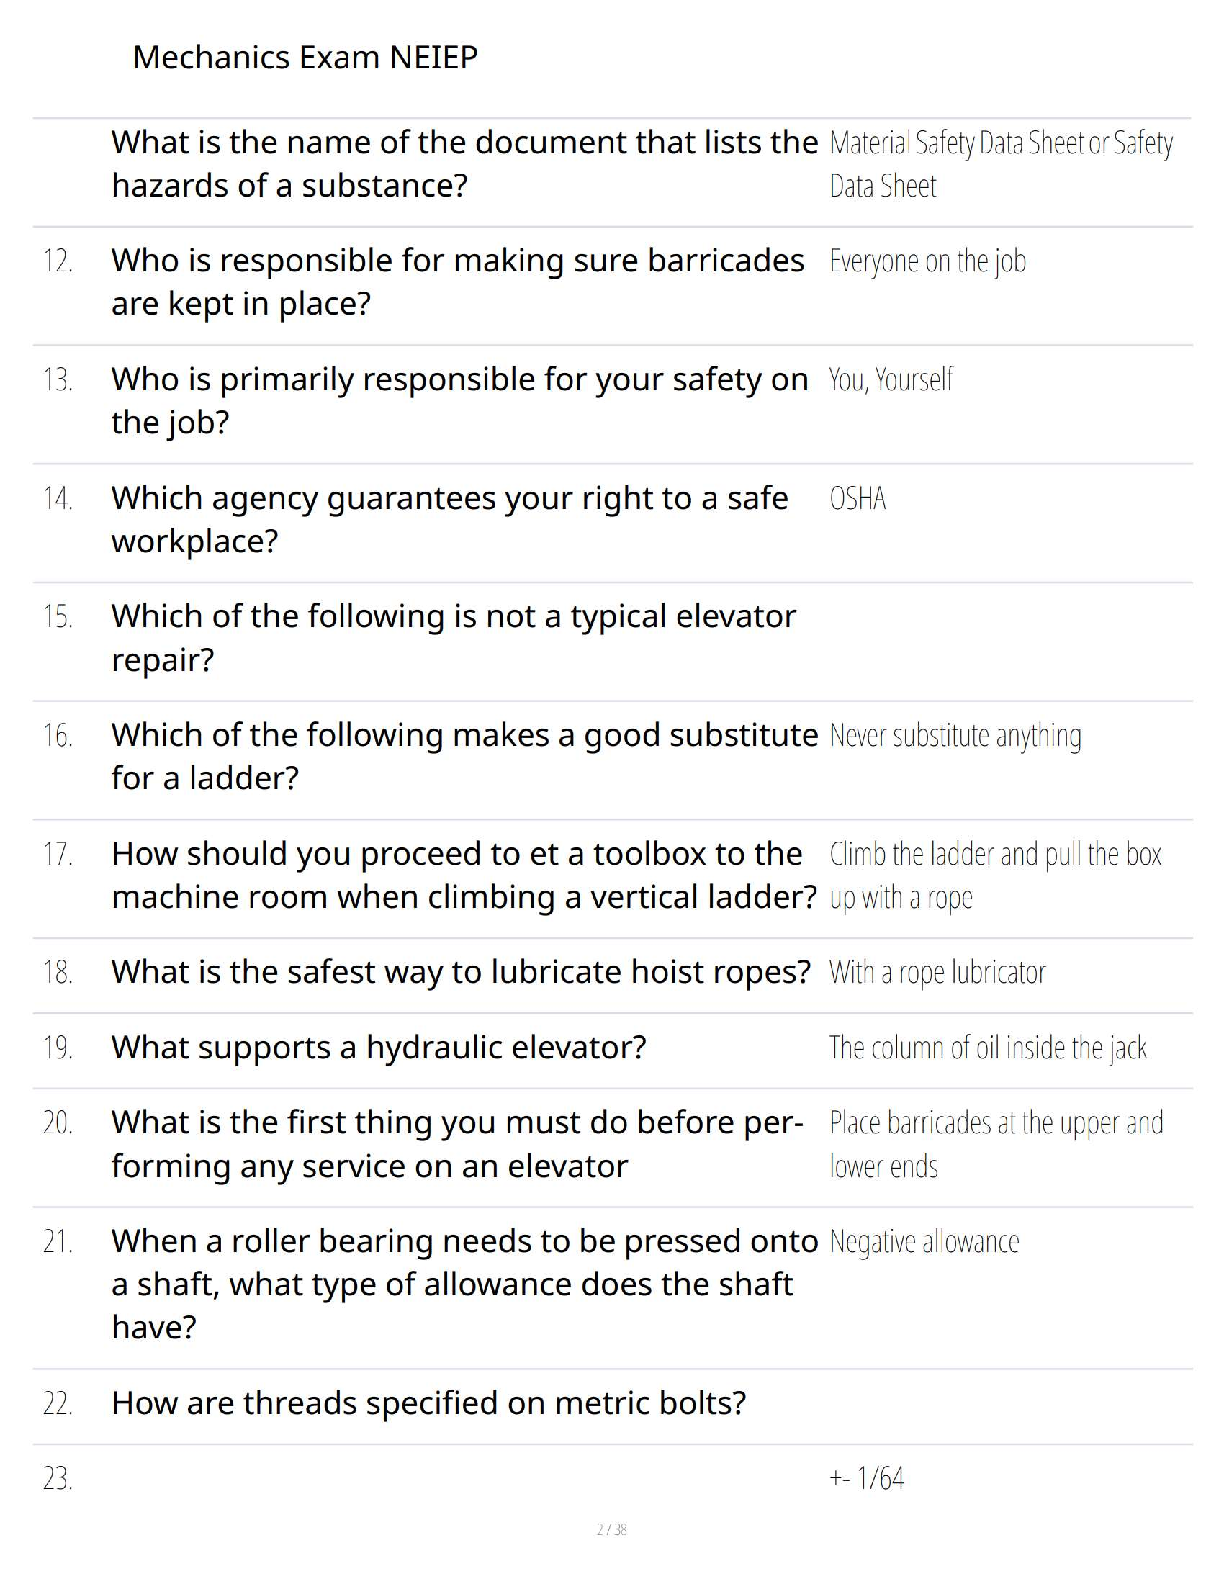Select question 13 about your safety

459,400
